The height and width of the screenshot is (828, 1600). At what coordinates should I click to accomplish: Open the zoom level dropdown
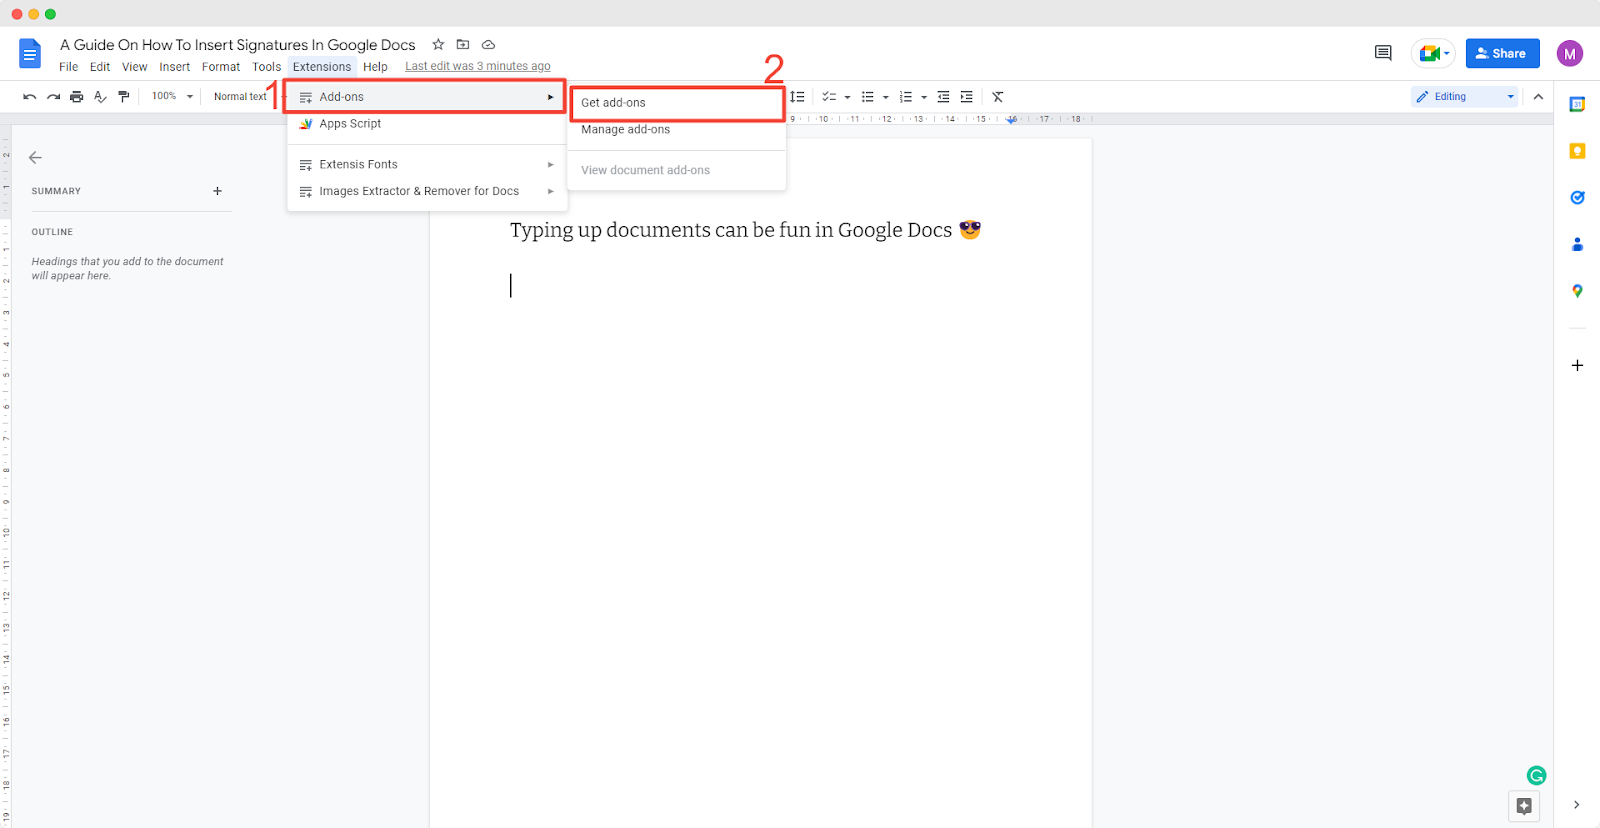point(172,97)
